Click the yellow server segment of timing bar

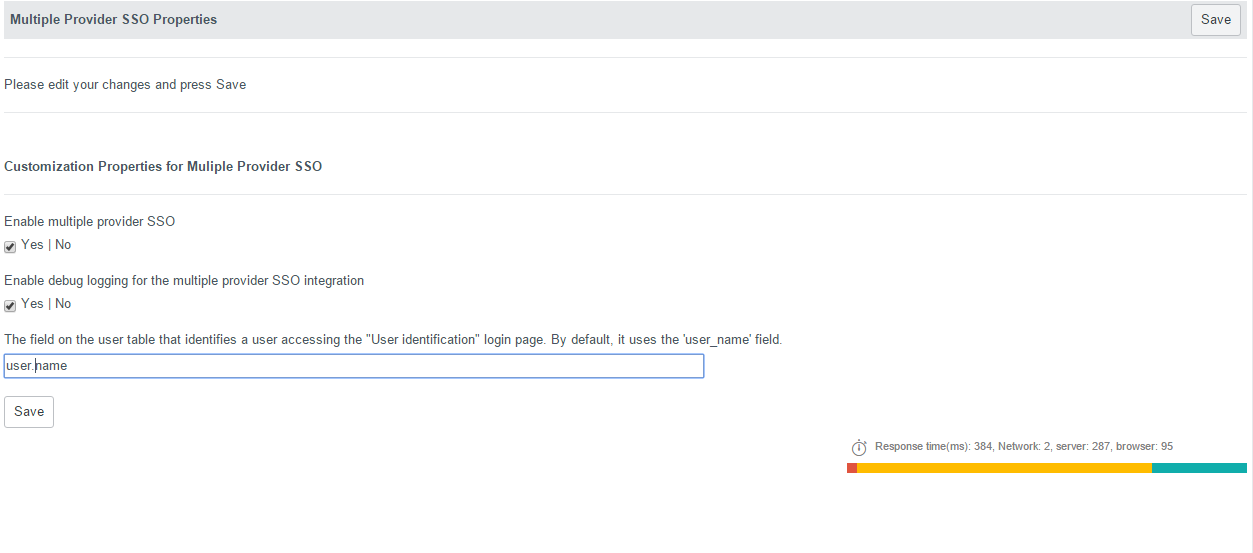point(1004,468)
